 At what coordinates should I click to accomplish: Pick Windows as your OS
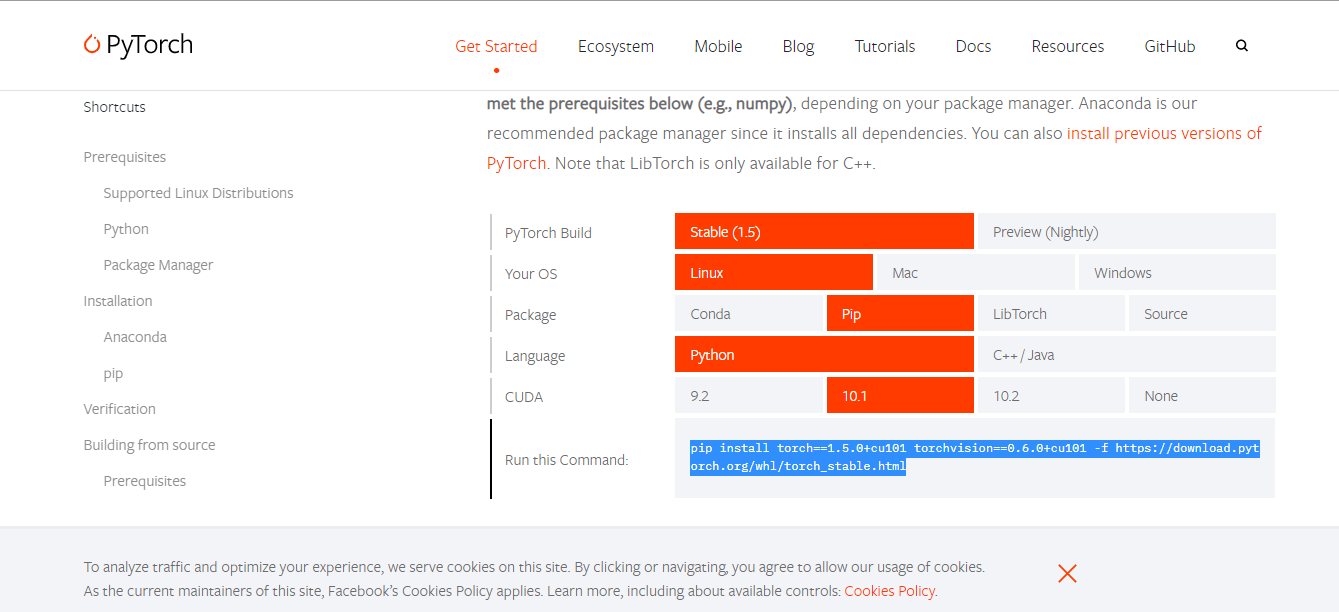[x=1176, y=272]
